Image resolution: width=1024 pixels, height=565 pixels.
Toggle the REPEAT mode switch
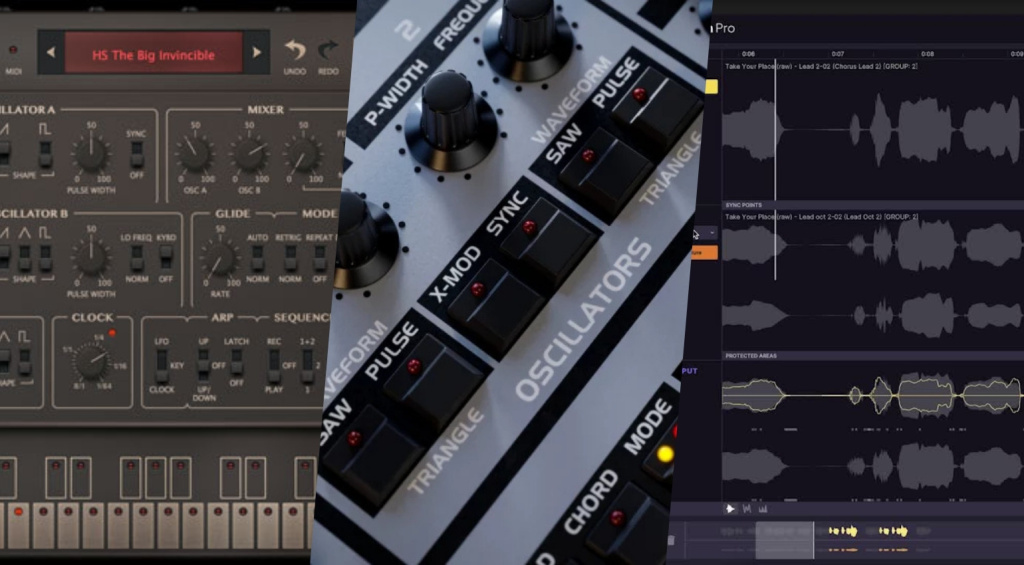pos(319,258)
